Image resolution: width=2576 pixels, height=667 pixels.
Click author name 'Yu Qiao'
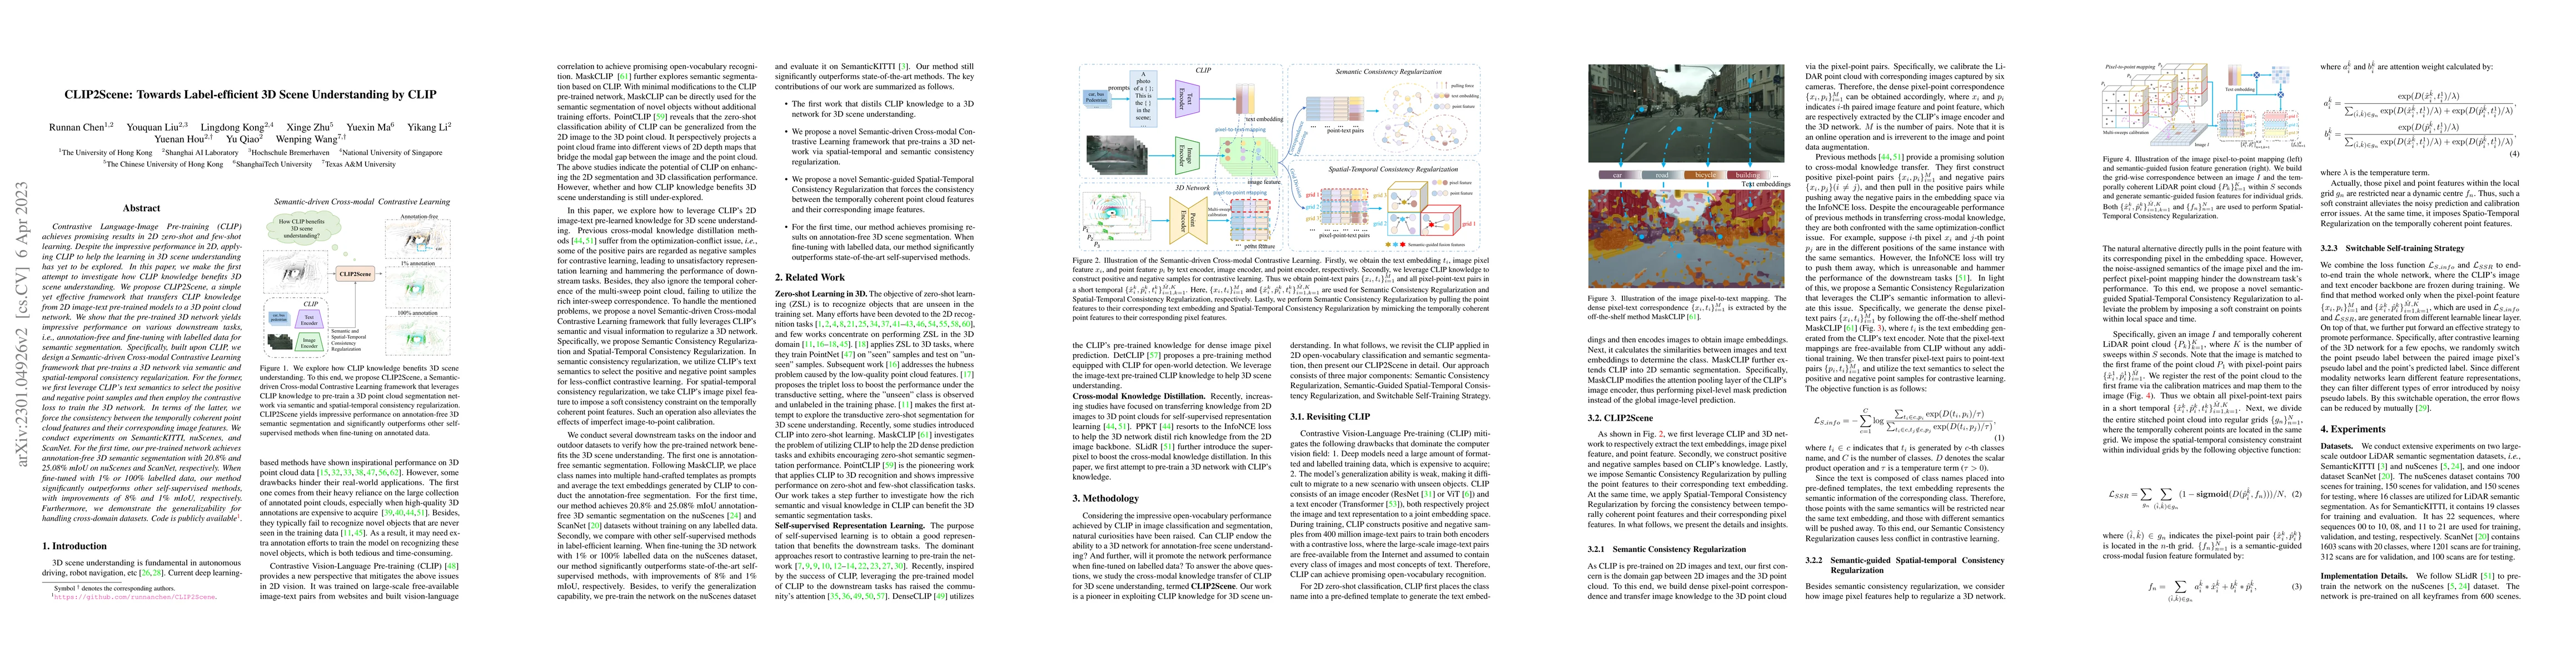[x=243, y=139]
